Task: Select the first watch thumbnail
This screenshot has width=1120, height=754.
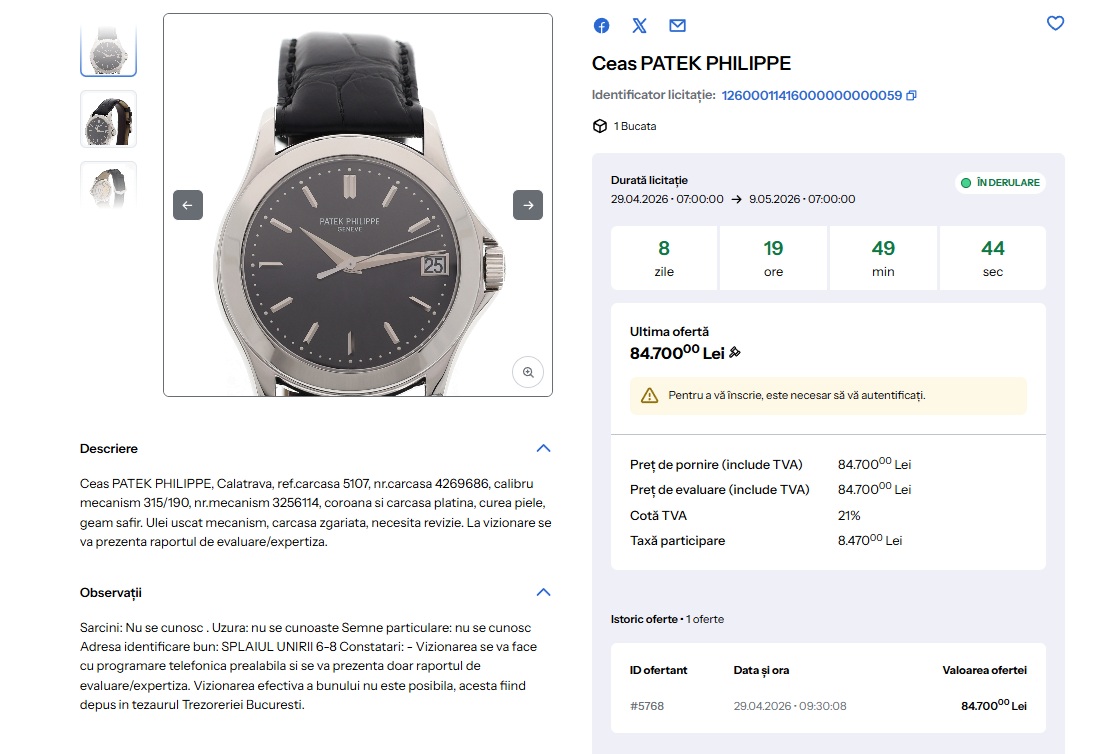Action: point(108,48)
